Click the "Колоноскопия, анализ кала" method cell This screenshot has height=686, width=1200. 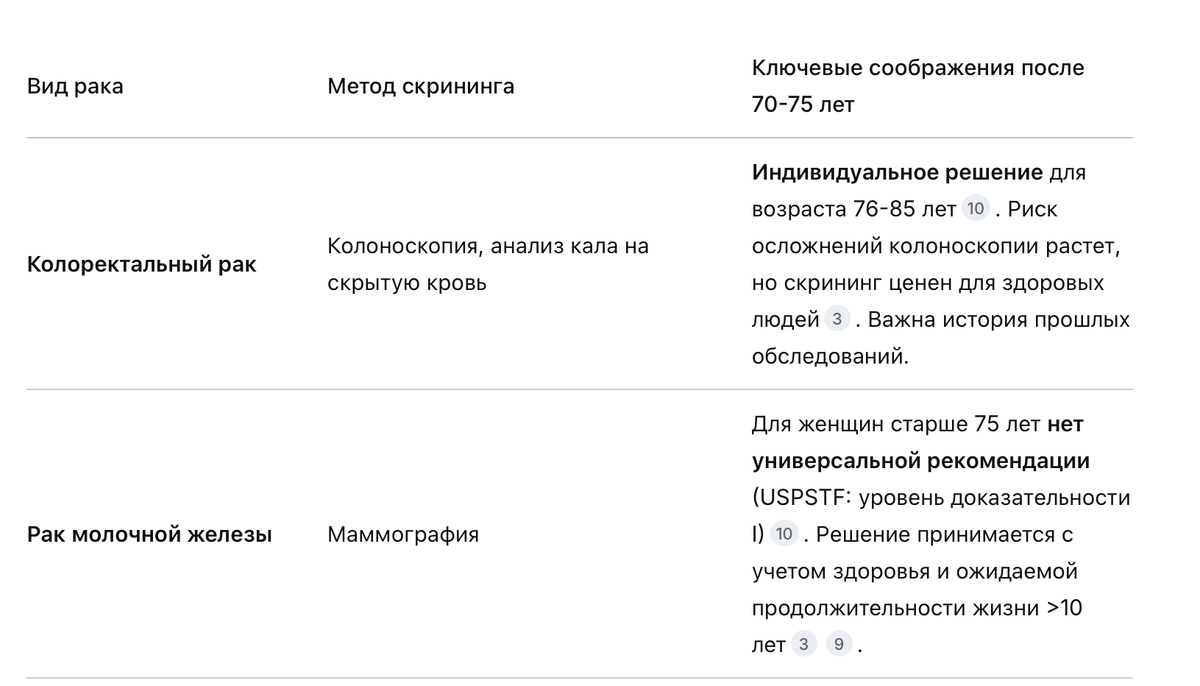click(488, 264)
